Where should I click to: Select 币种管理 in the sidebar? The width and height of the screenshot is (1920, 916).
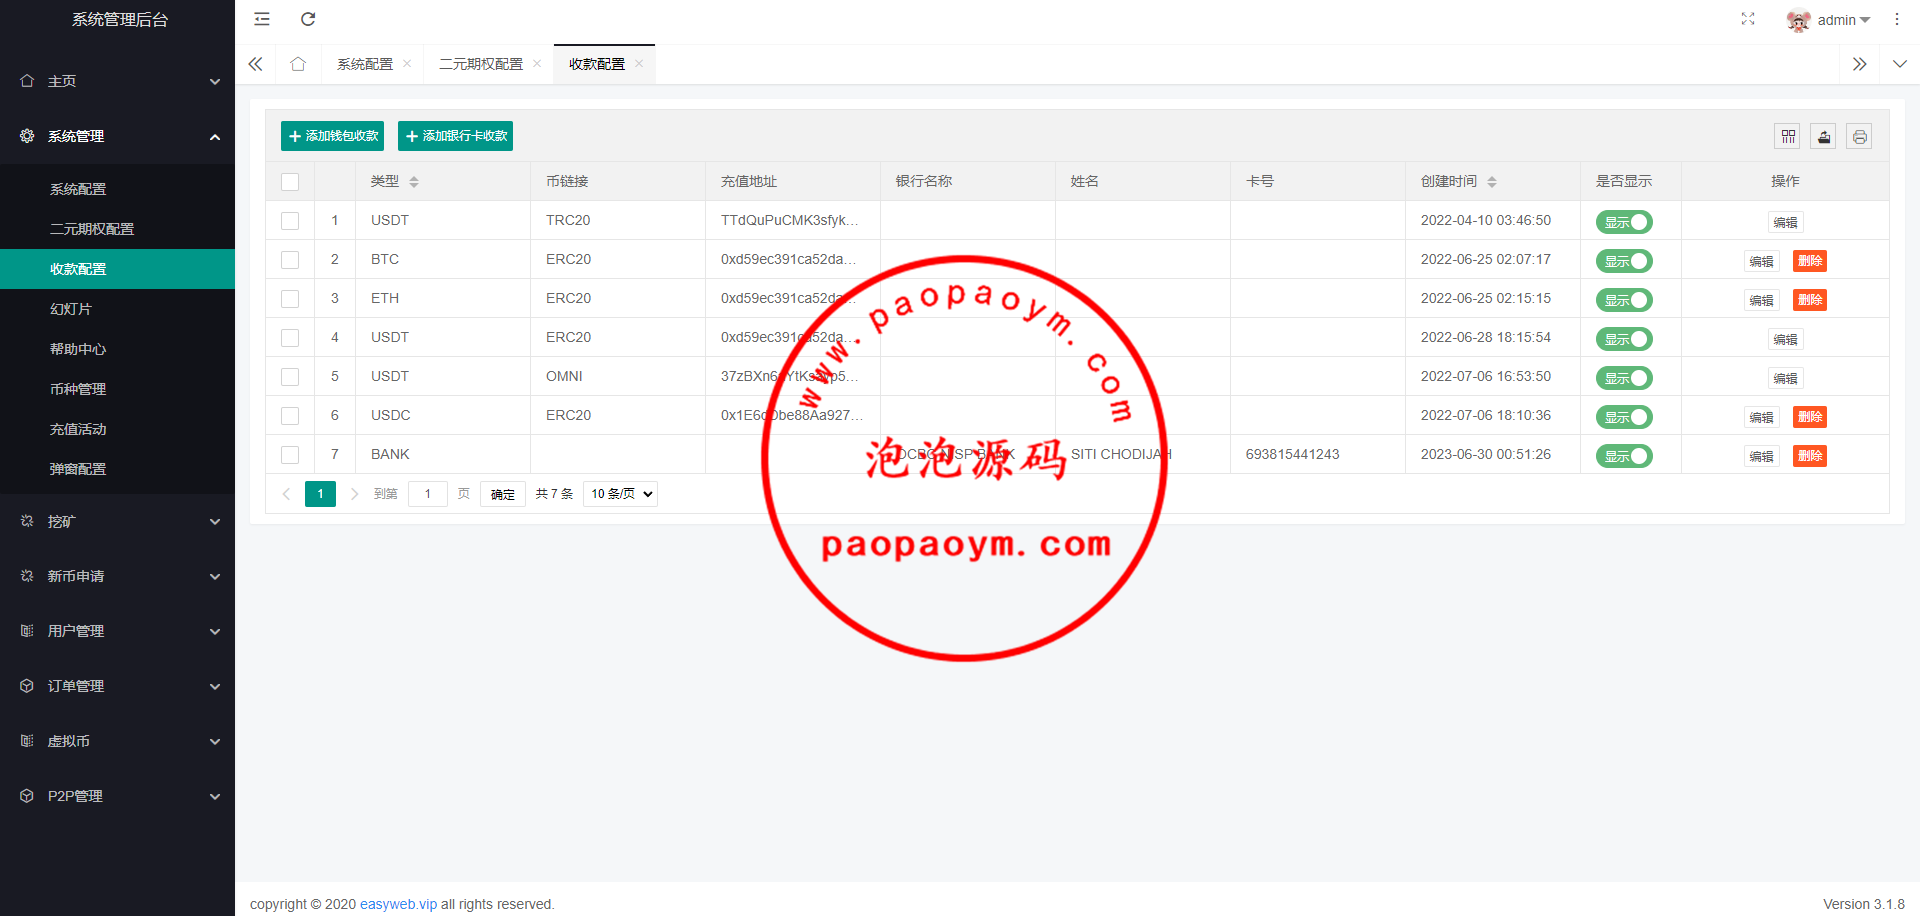click(78, 389)
